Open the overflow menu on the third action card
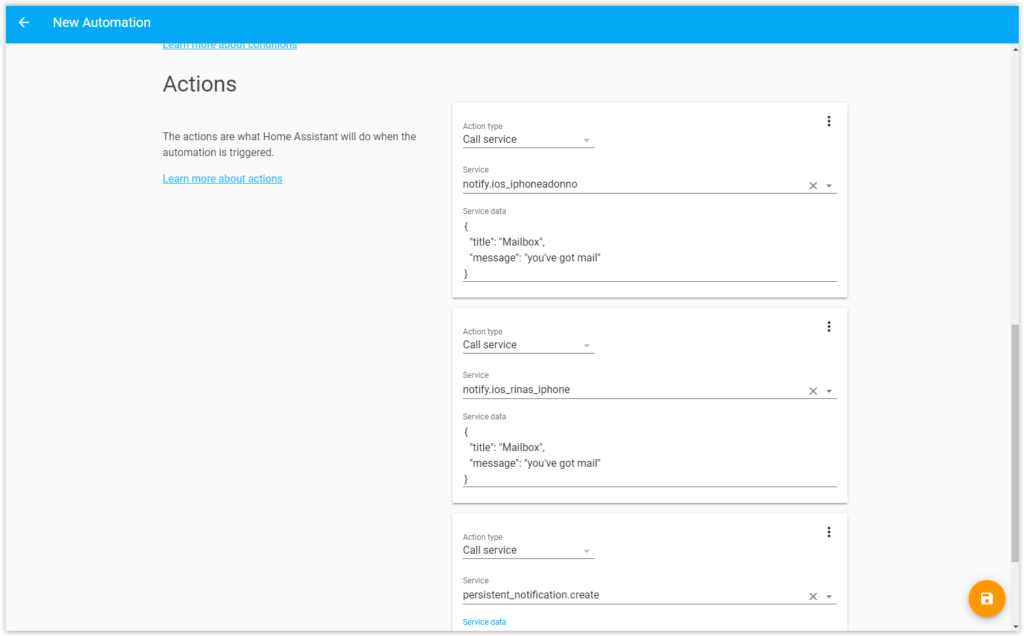 point(829,531)
